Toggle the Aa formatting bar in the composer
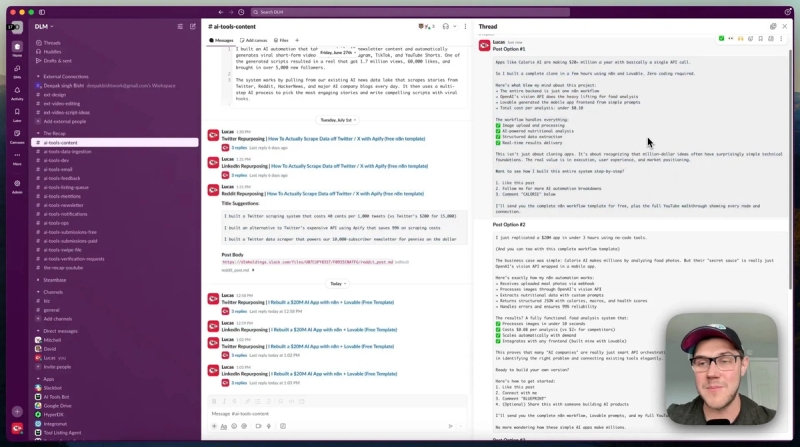Screen dimensions: 800x447 223,426
